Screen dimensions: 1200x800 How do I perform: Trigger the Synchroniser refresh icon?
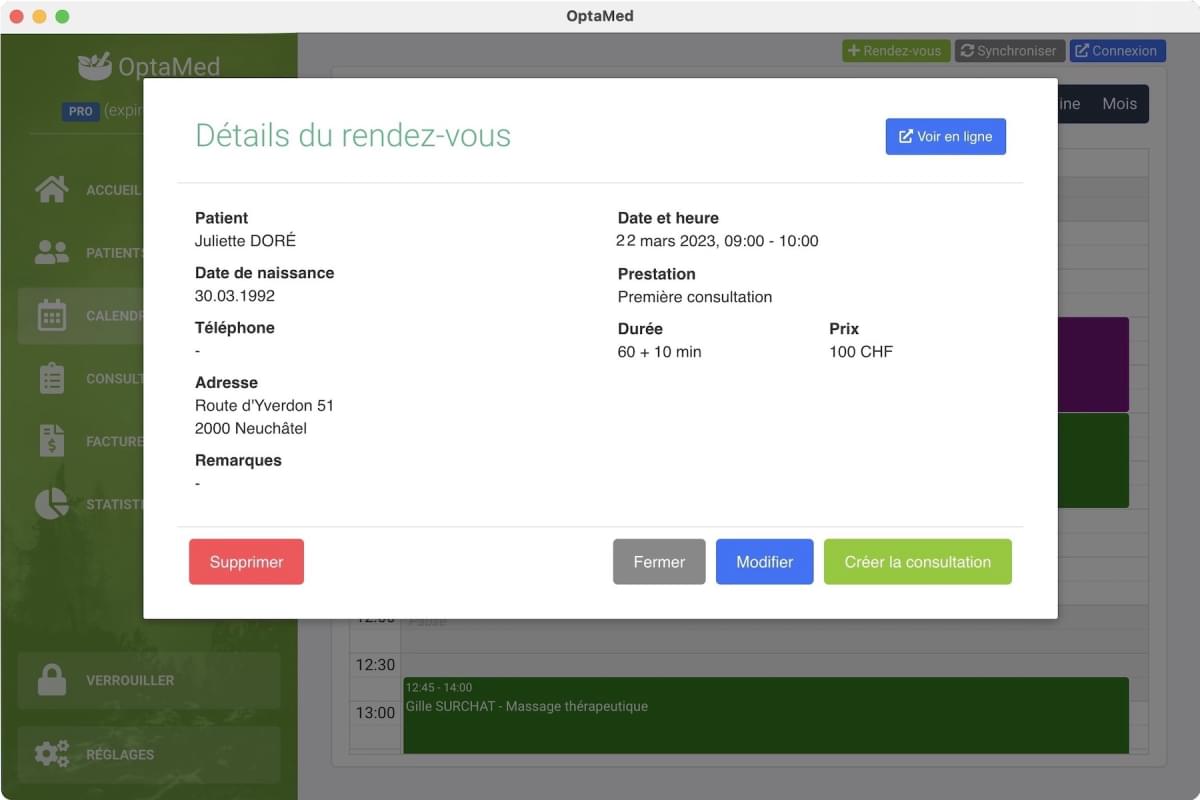(x=967, y=50)
